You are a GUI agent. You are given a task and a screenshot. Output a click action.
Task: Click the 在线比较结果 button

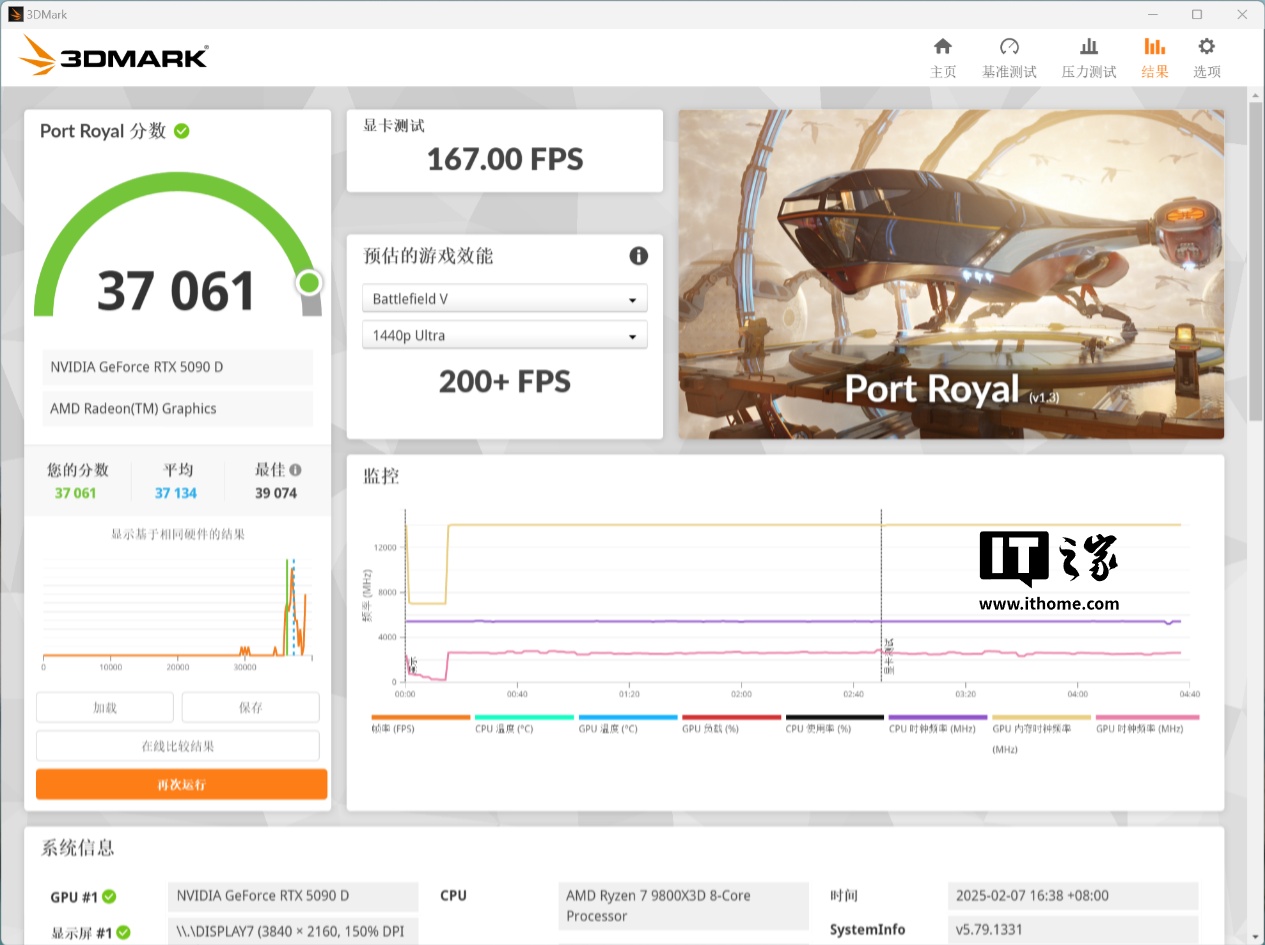[178, 746]
